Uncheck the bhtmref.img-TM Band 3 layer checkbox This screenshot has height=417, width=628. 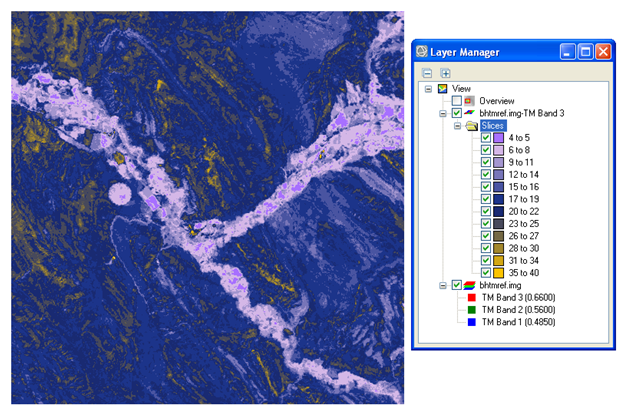[457, 113]
